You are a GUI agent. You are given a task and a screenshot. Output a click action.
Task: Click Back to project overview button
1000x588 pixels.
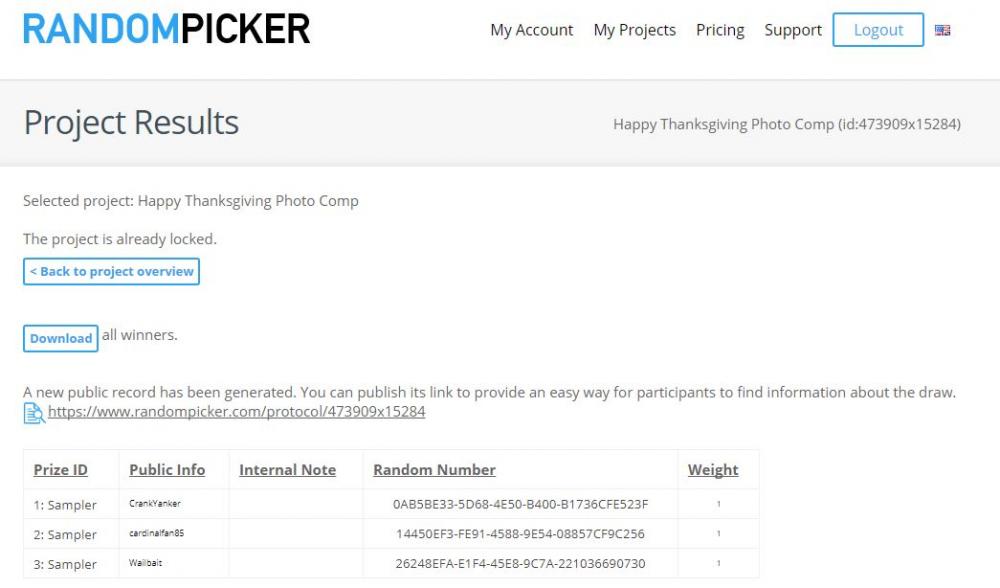(x=112, y=272)
